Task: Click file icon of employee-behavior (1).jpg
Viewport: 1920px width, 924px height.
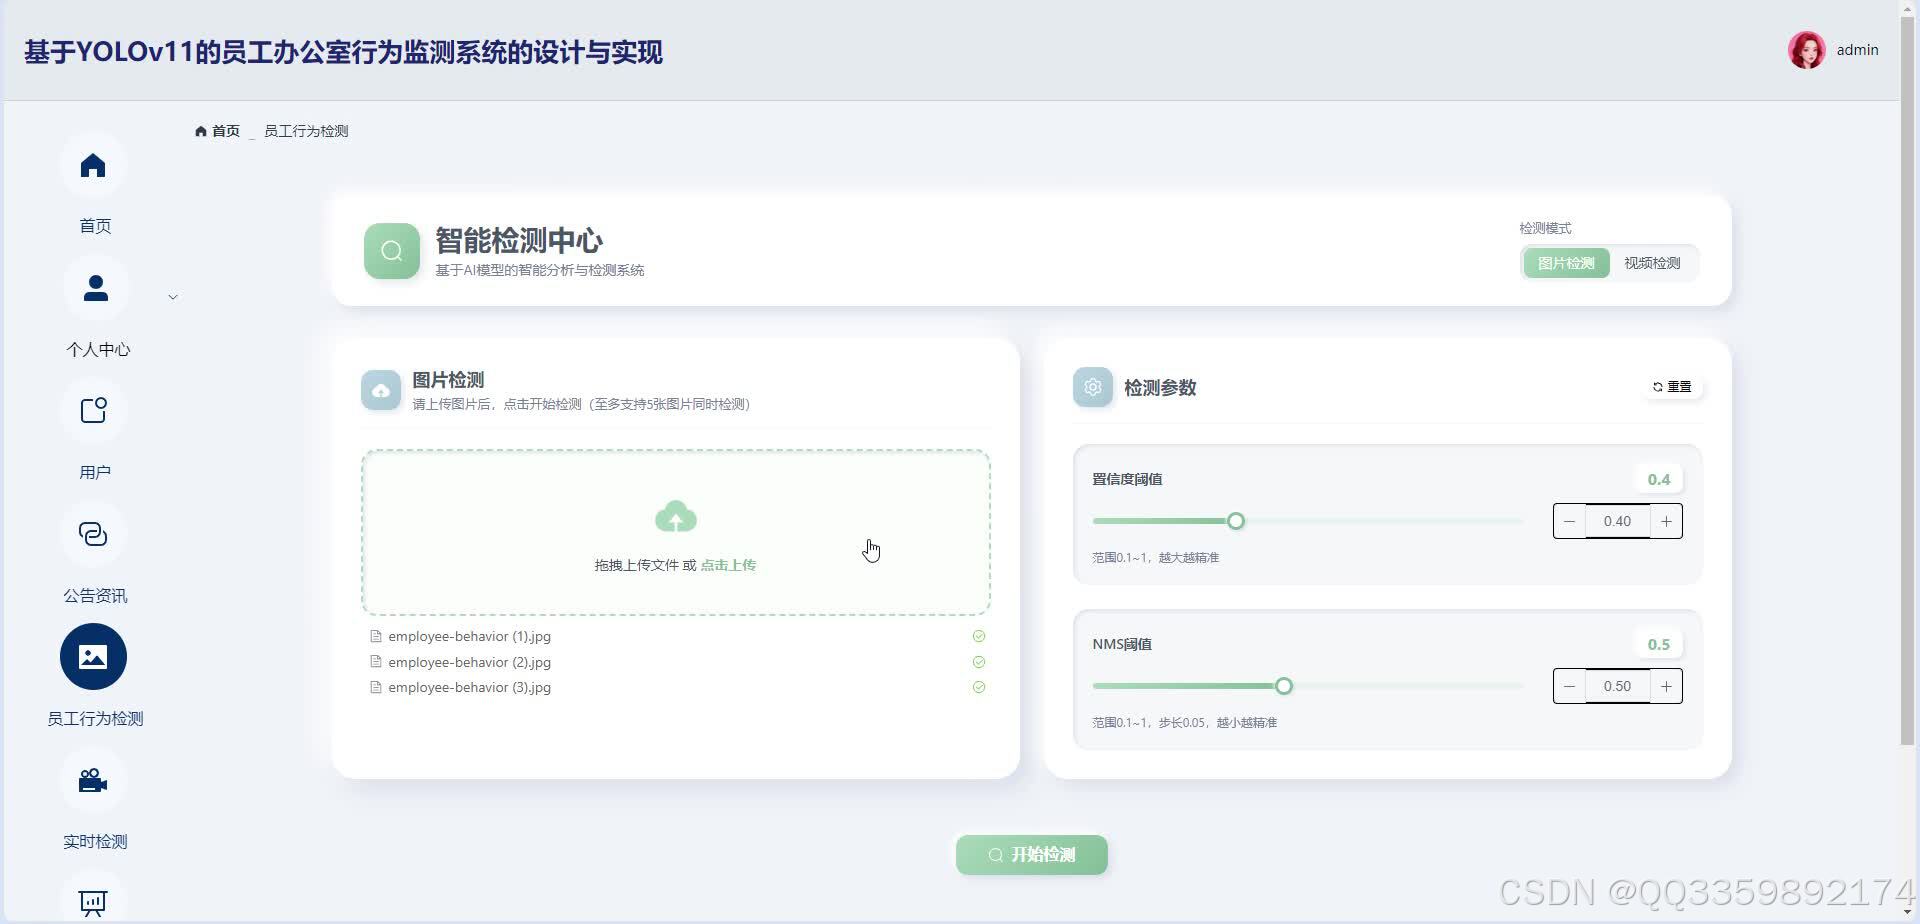Action: (376, 636)
